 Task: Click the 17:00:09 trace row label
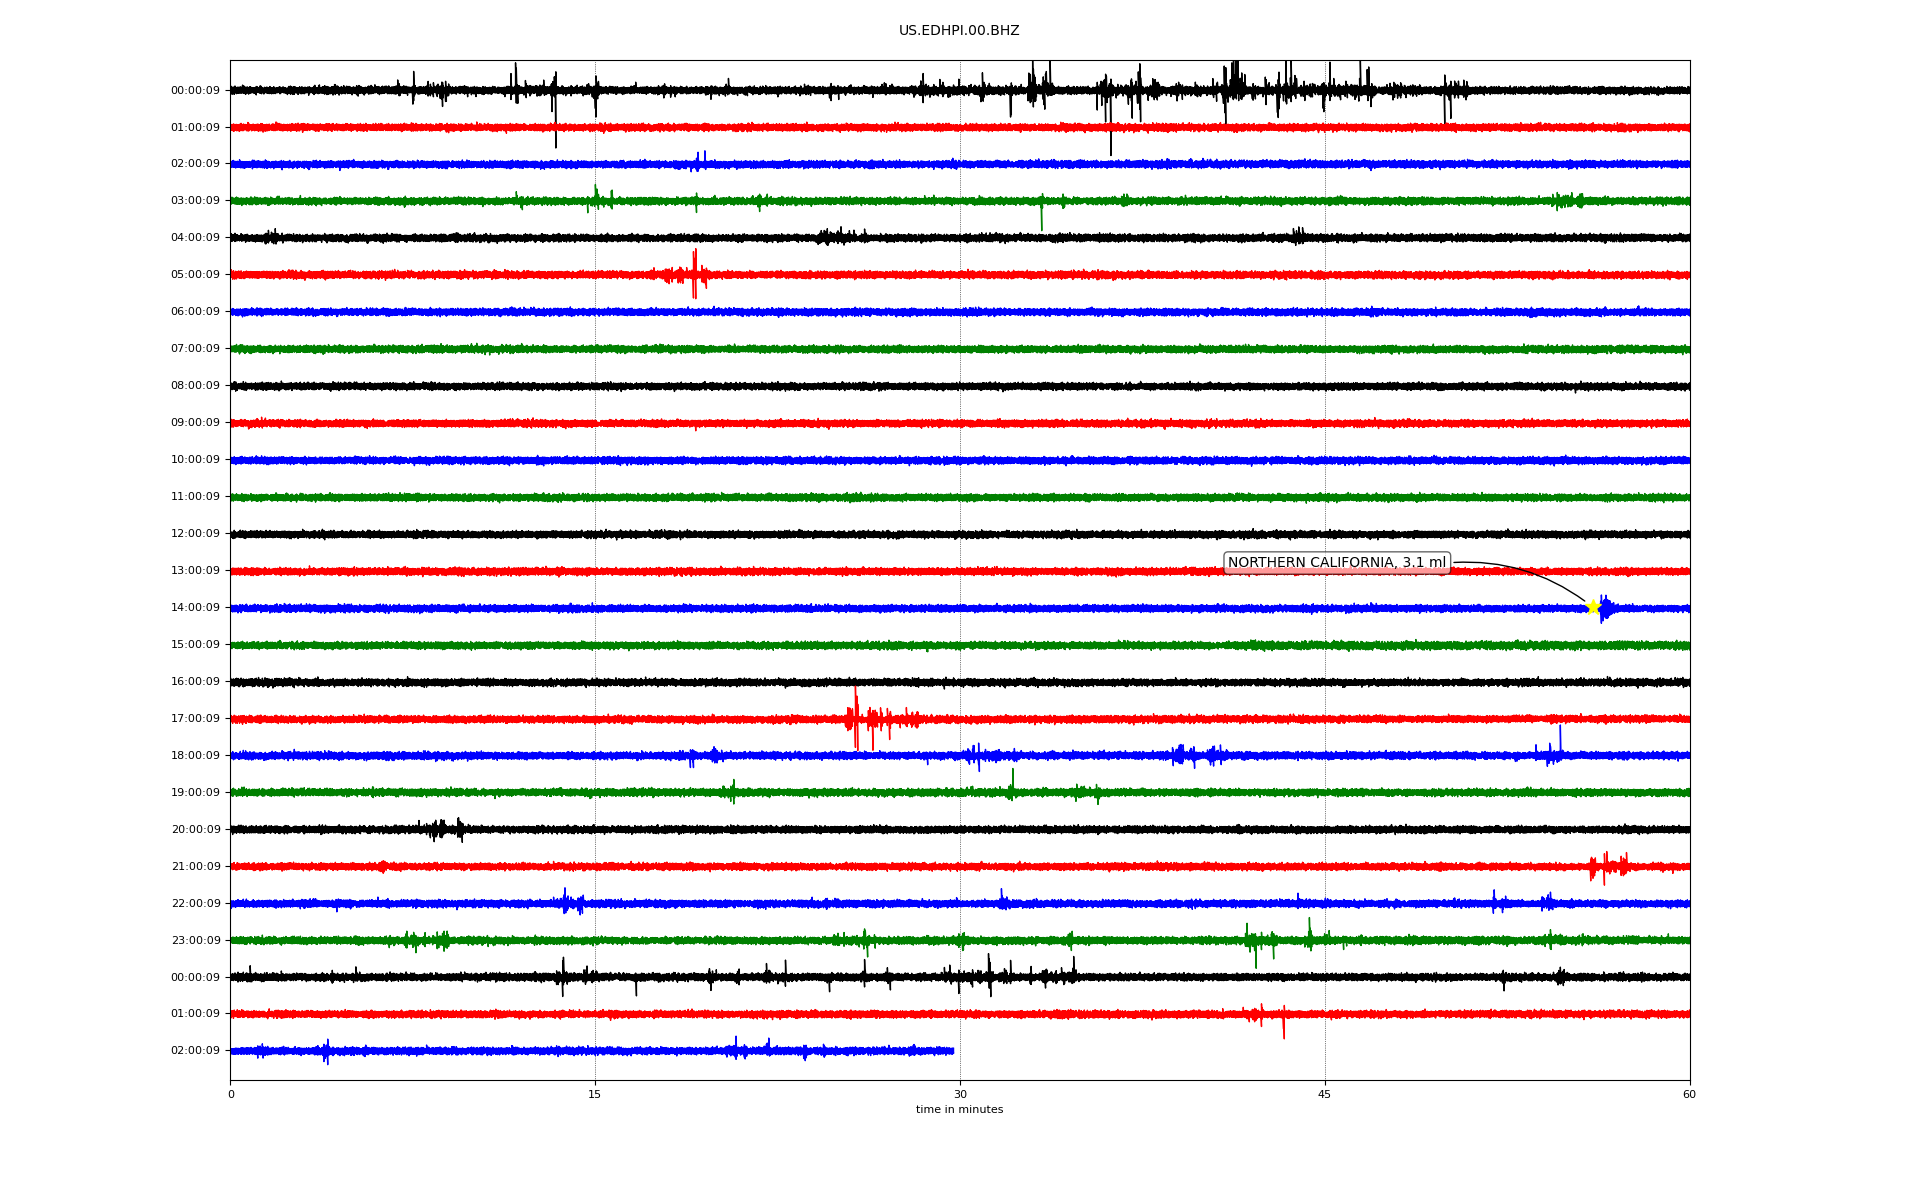pyautogui.click(x=195, y=719)
